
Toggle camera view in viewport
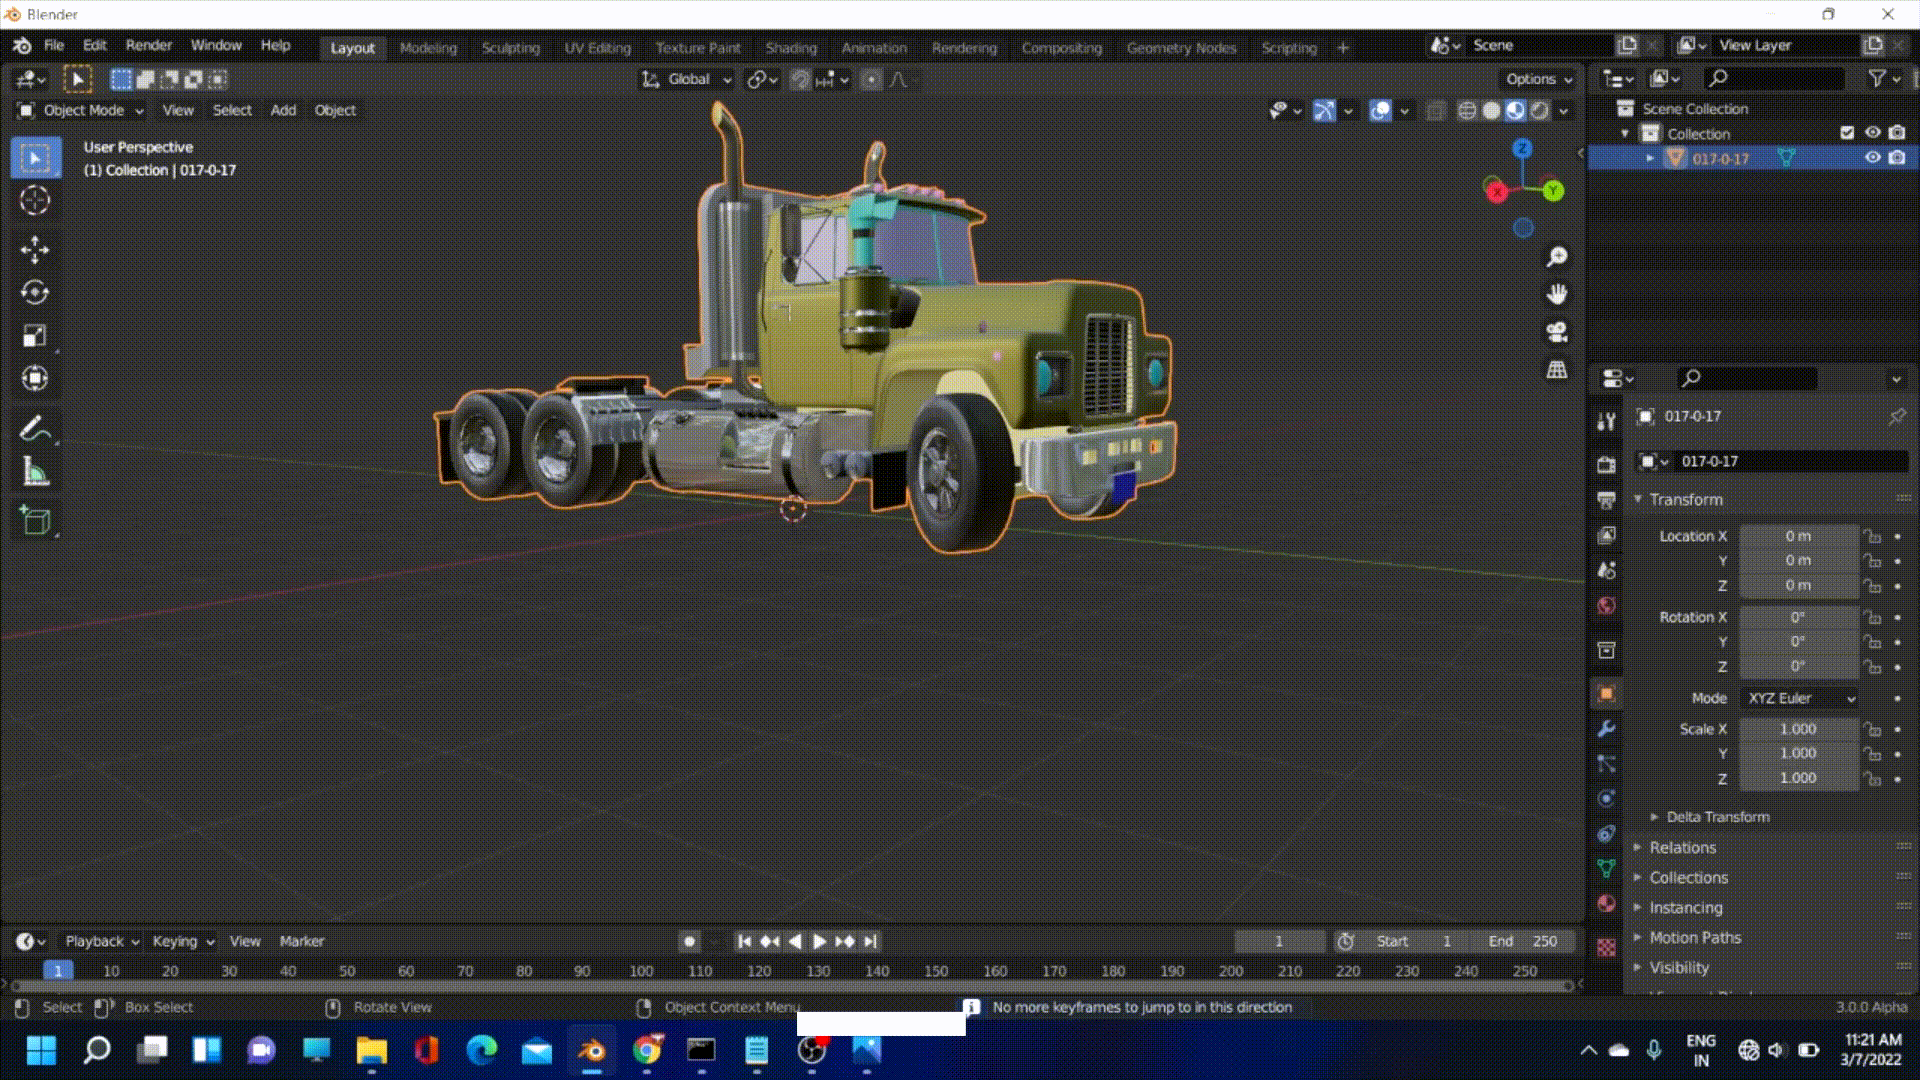tap(1557, 332)
